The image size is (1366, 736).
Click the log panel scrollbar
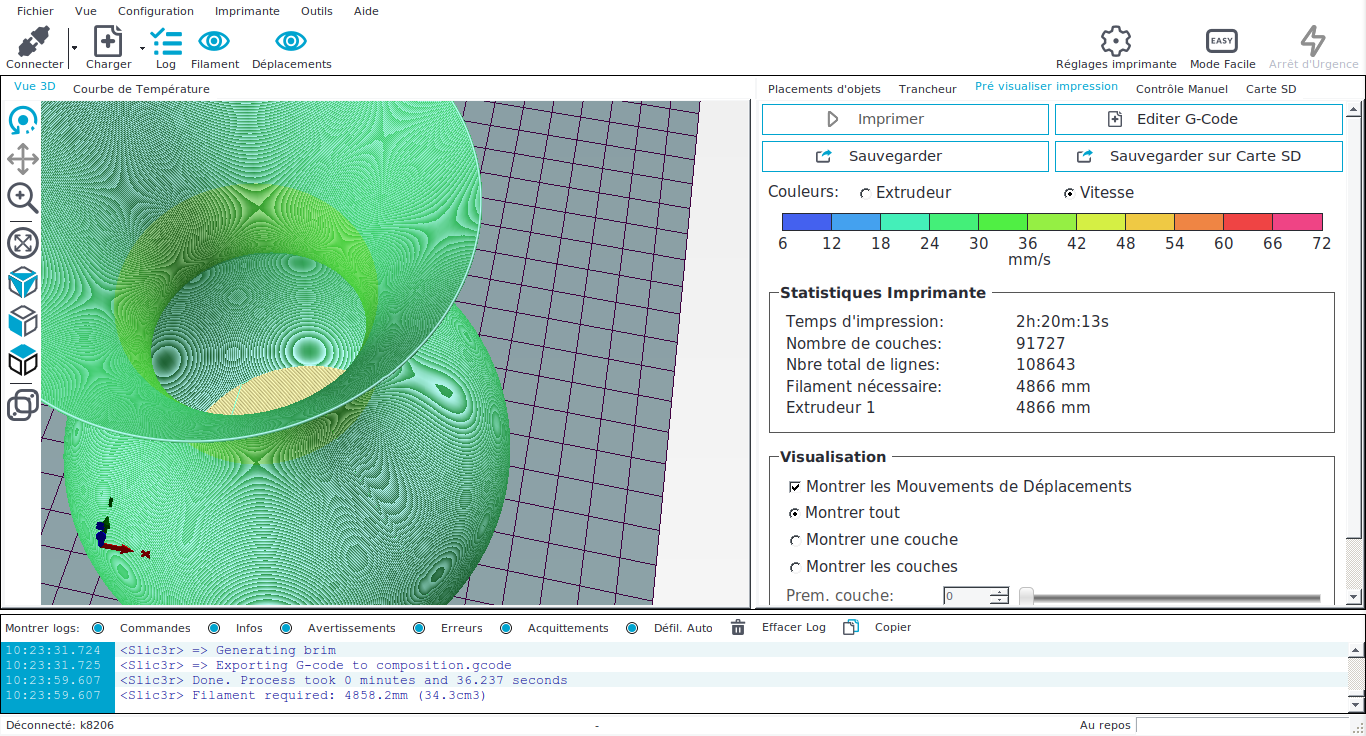pyautogui.click(x=1355, y=677)
